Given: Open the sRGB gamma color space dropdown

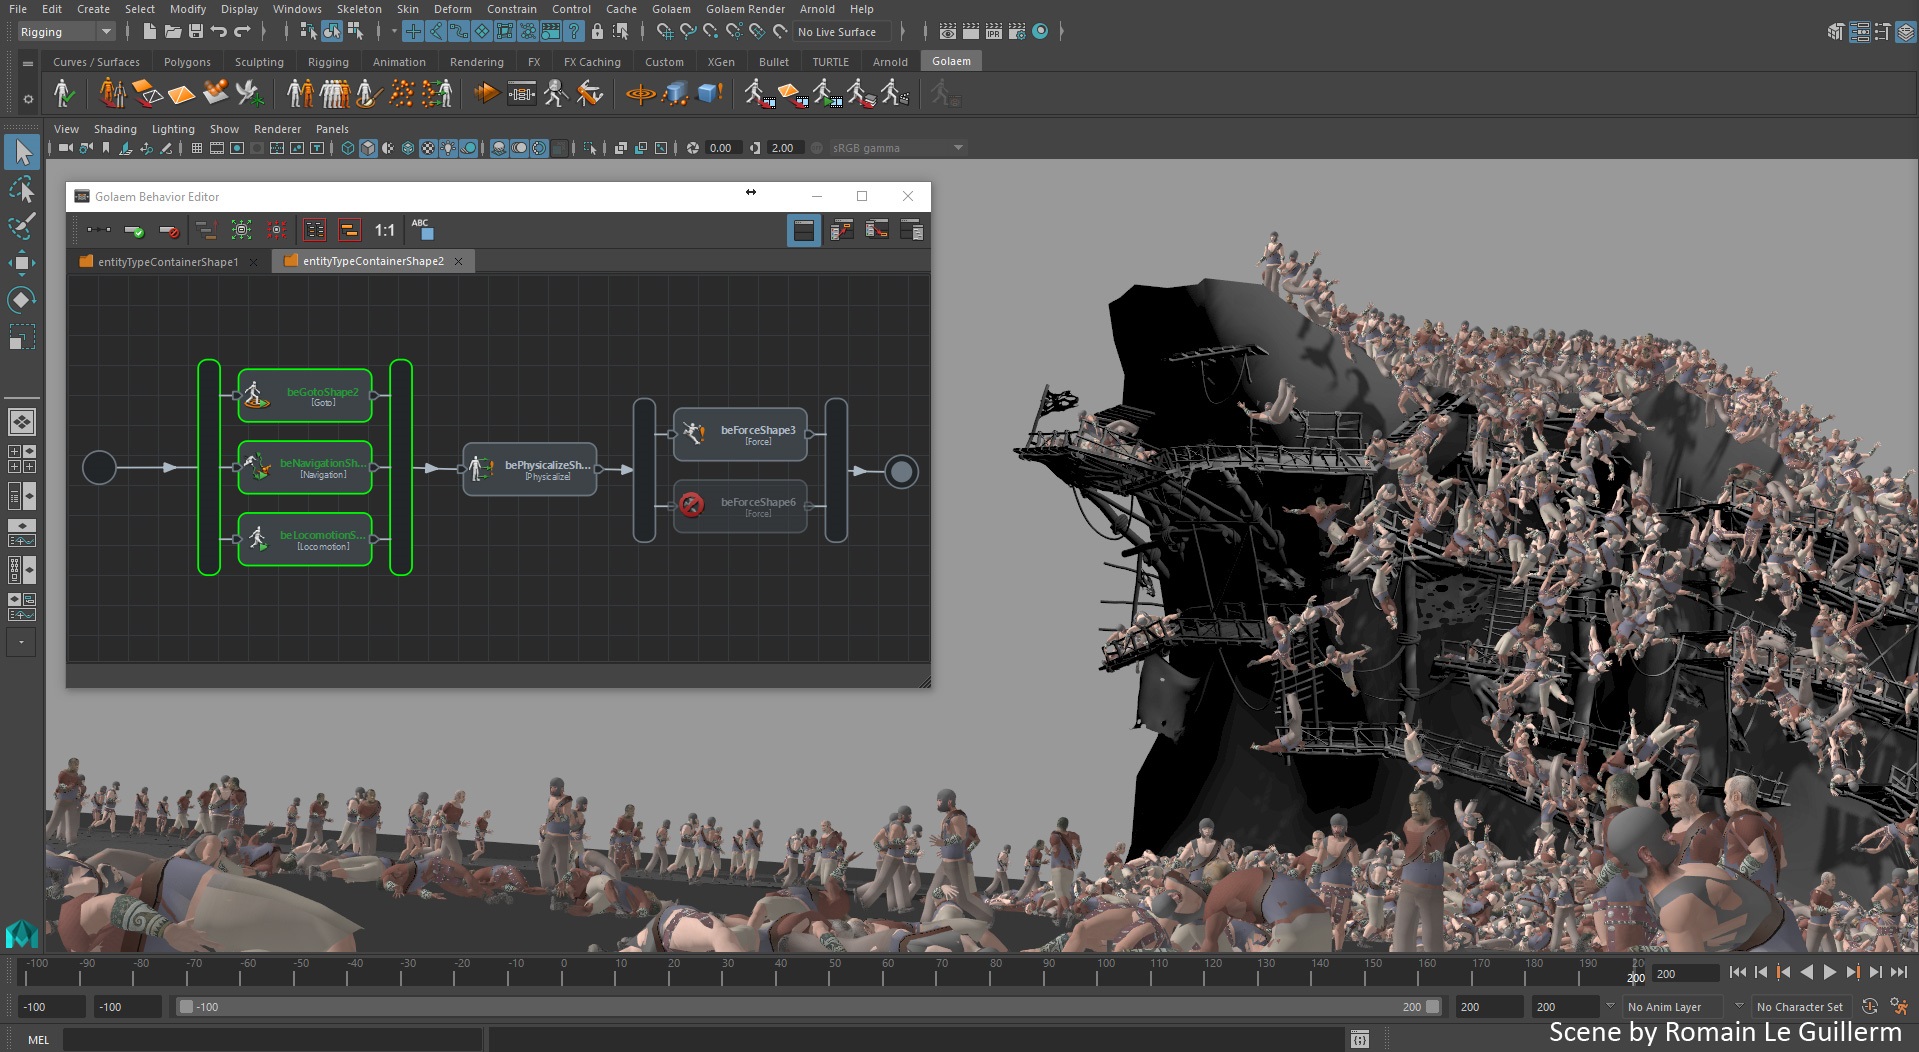Looking at the screenshot, I should (897, 148).
